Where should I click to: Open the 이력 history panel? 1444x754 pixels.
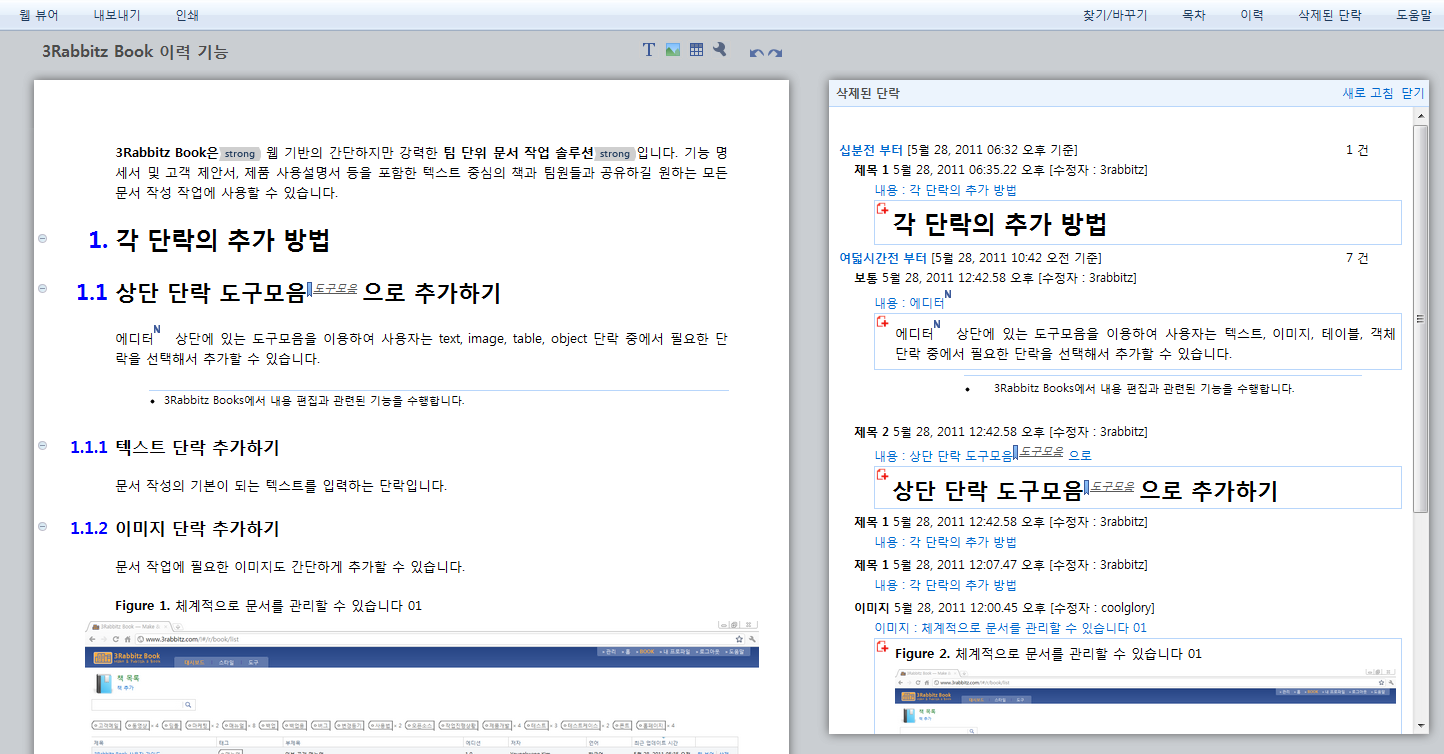coord(1252,15)
